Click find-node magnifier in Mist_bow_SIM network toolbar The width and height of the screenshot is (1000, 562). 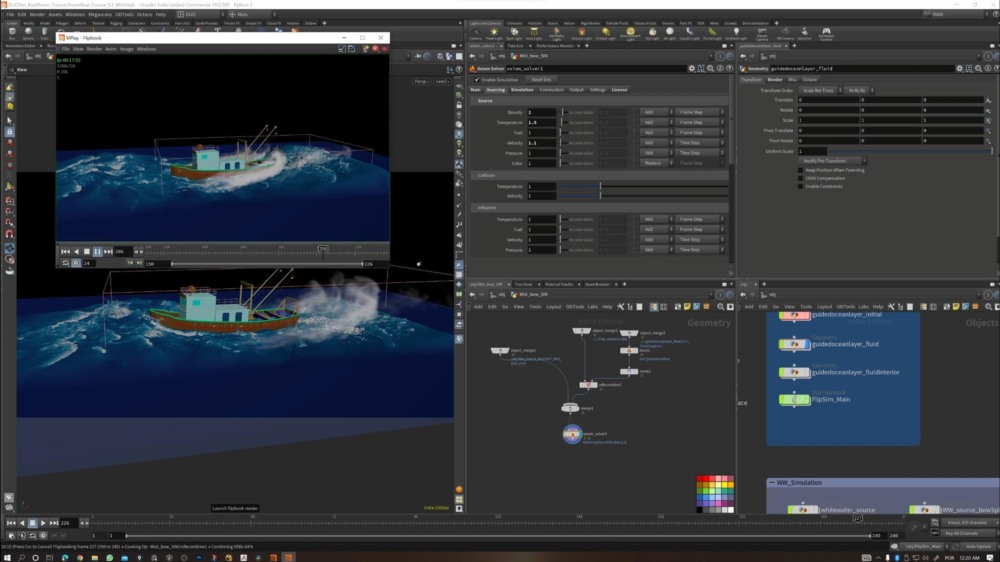721,307
